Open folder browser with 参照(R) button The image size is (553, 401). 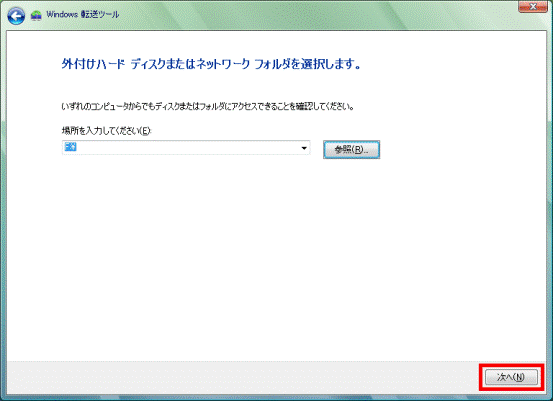click(x=351, y=150)
